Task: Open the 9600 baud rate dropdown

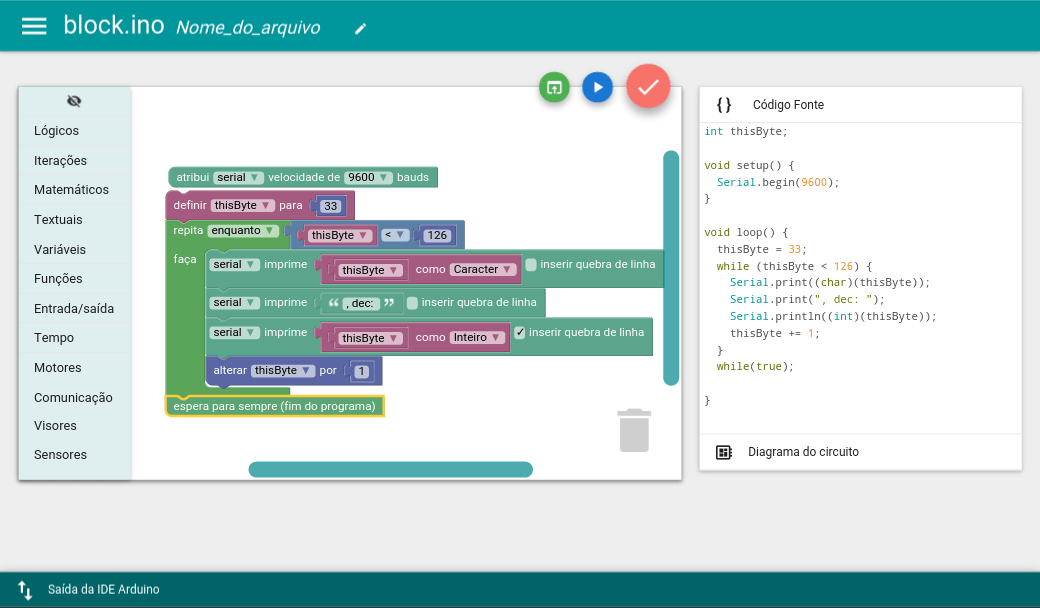Action: tap(368, 177)
